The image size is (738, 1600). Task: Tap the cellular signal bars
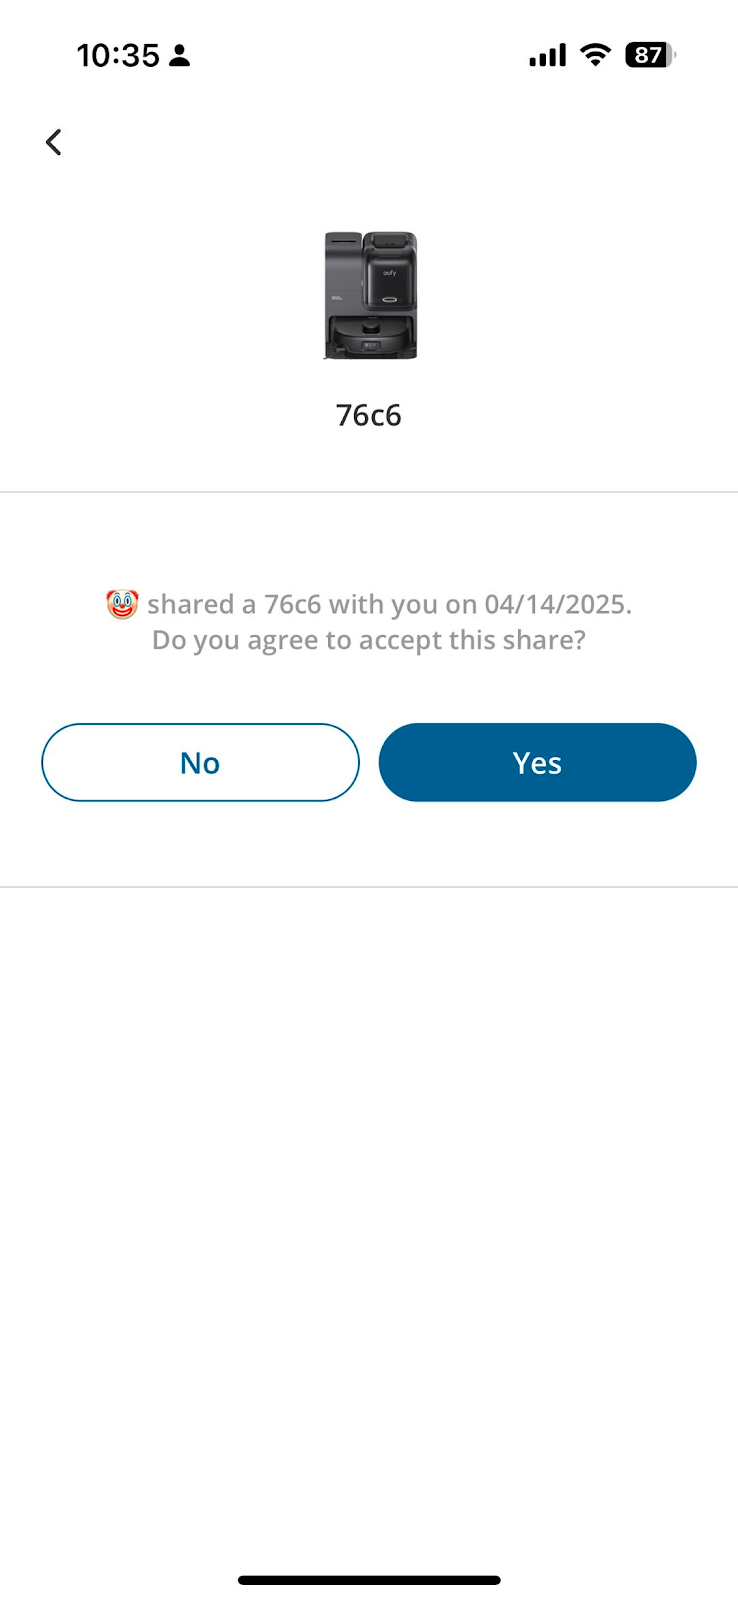click(x=547, y=55)
